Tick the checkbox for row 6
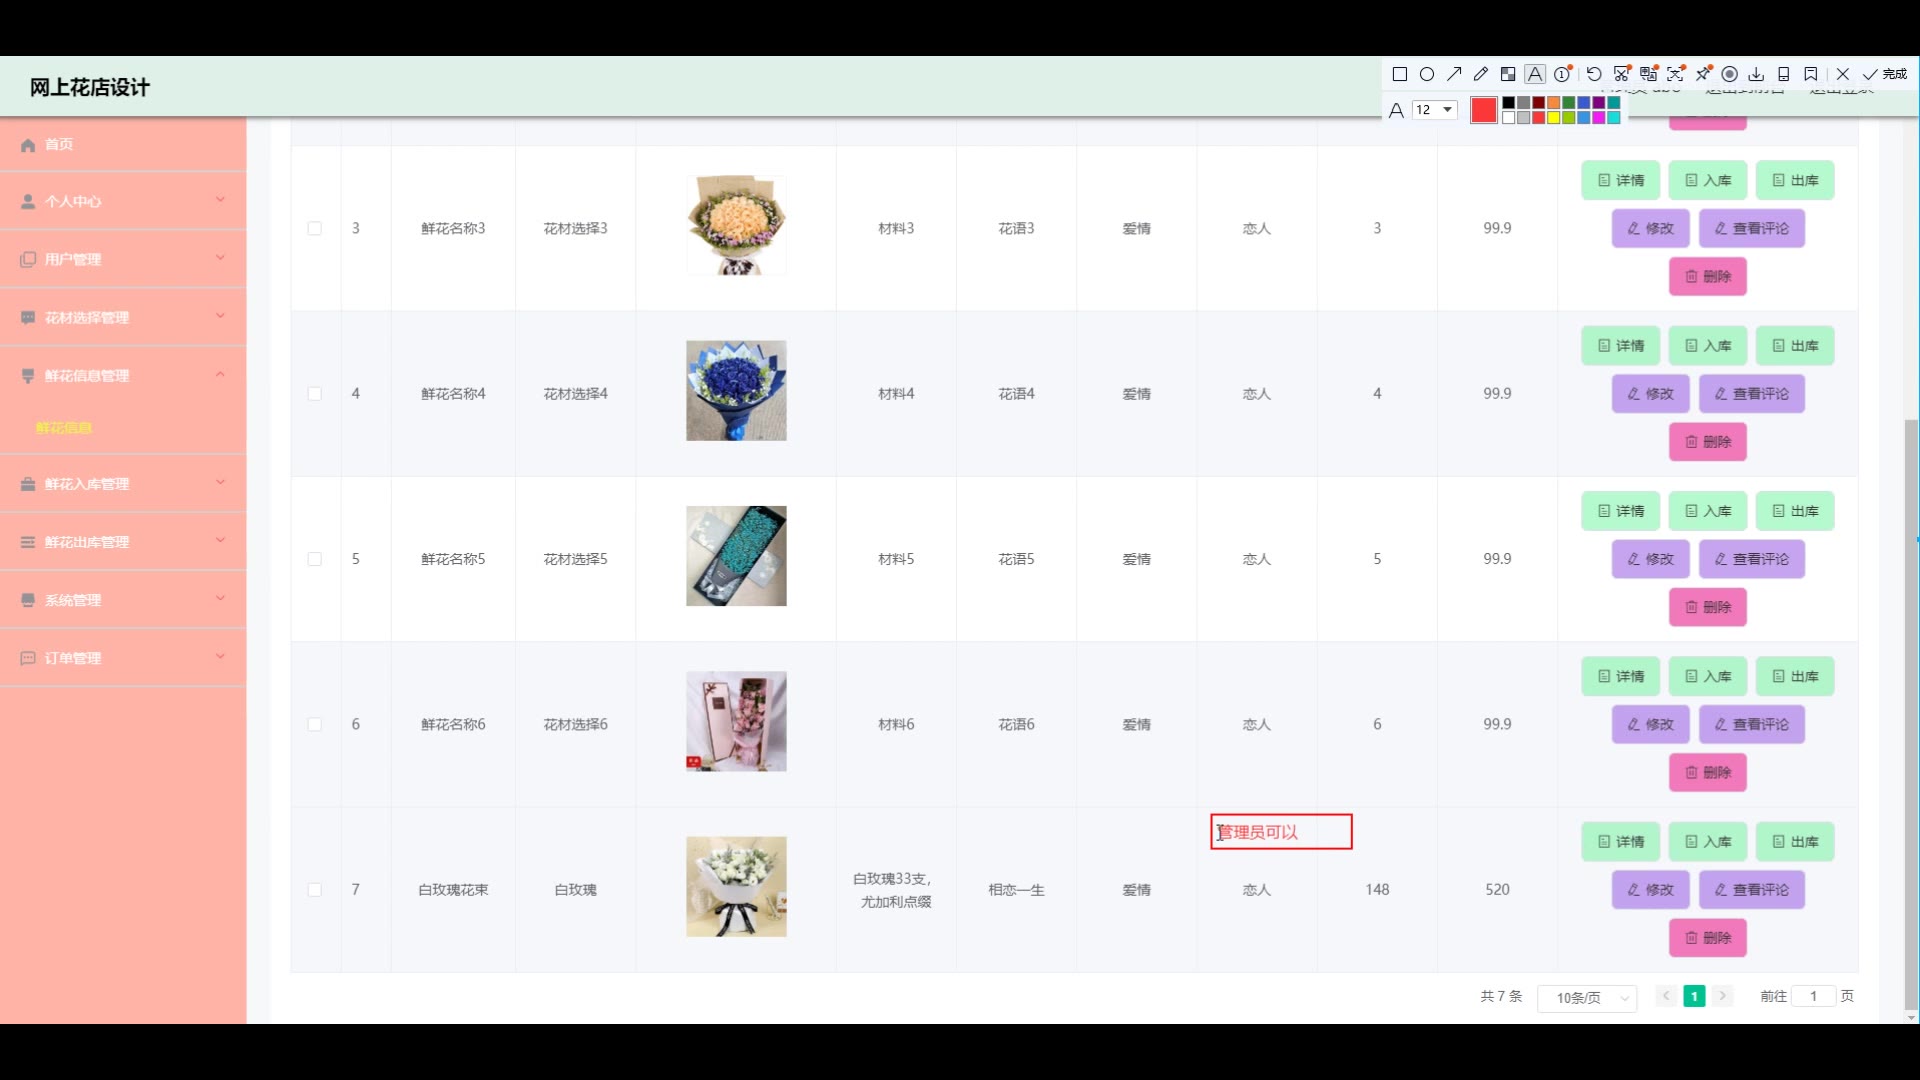Viewport: 1920px width, 1080px height. tap(315, 725)
